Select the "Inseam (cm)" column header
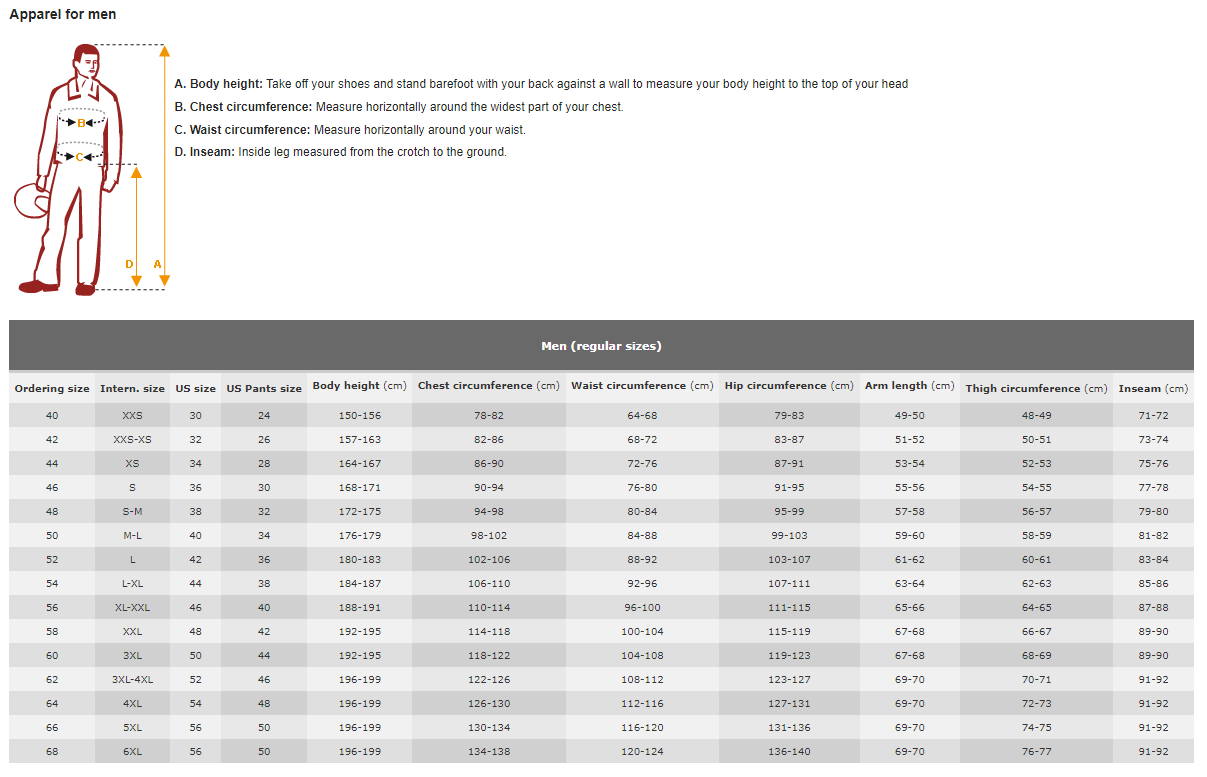1207x777 pixels. (1153, 388)
